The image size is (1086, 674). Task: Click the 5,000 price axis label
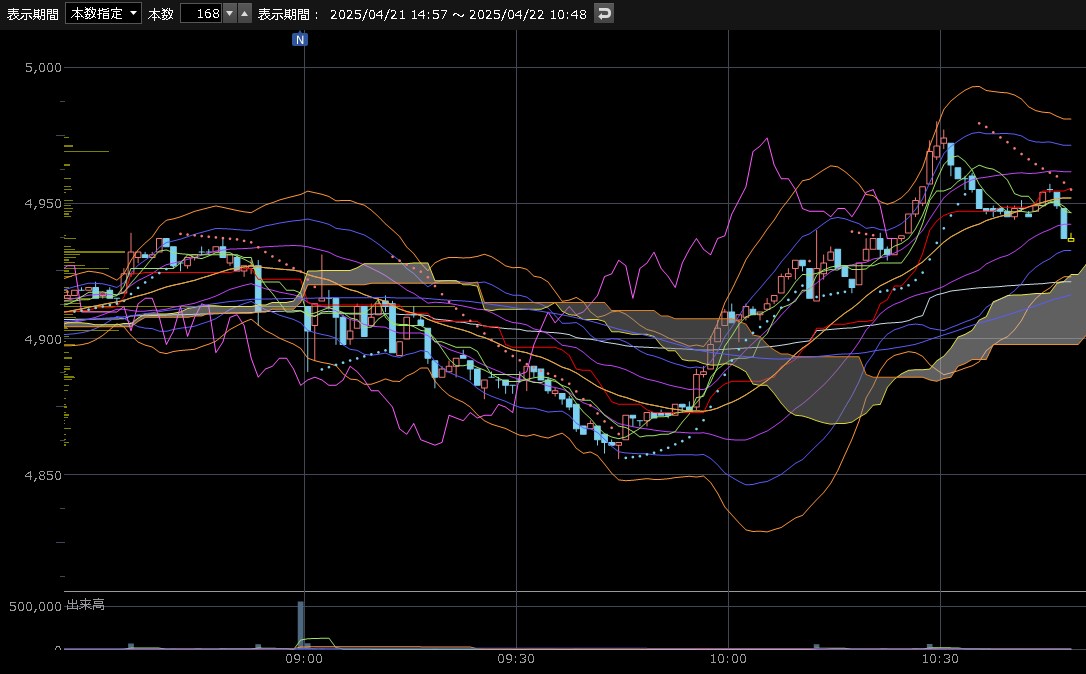(x=43, y=67)
